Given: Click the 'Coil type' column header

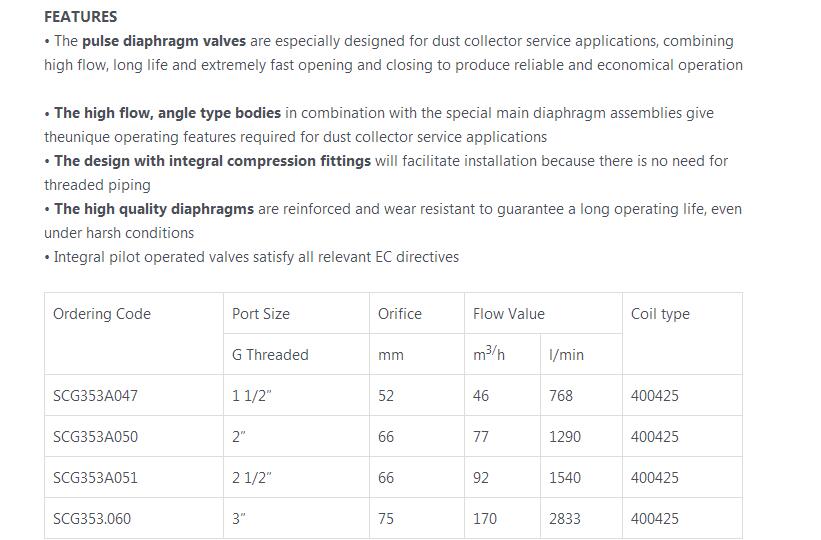Looking at the screenshot, I should pos(660,314).
